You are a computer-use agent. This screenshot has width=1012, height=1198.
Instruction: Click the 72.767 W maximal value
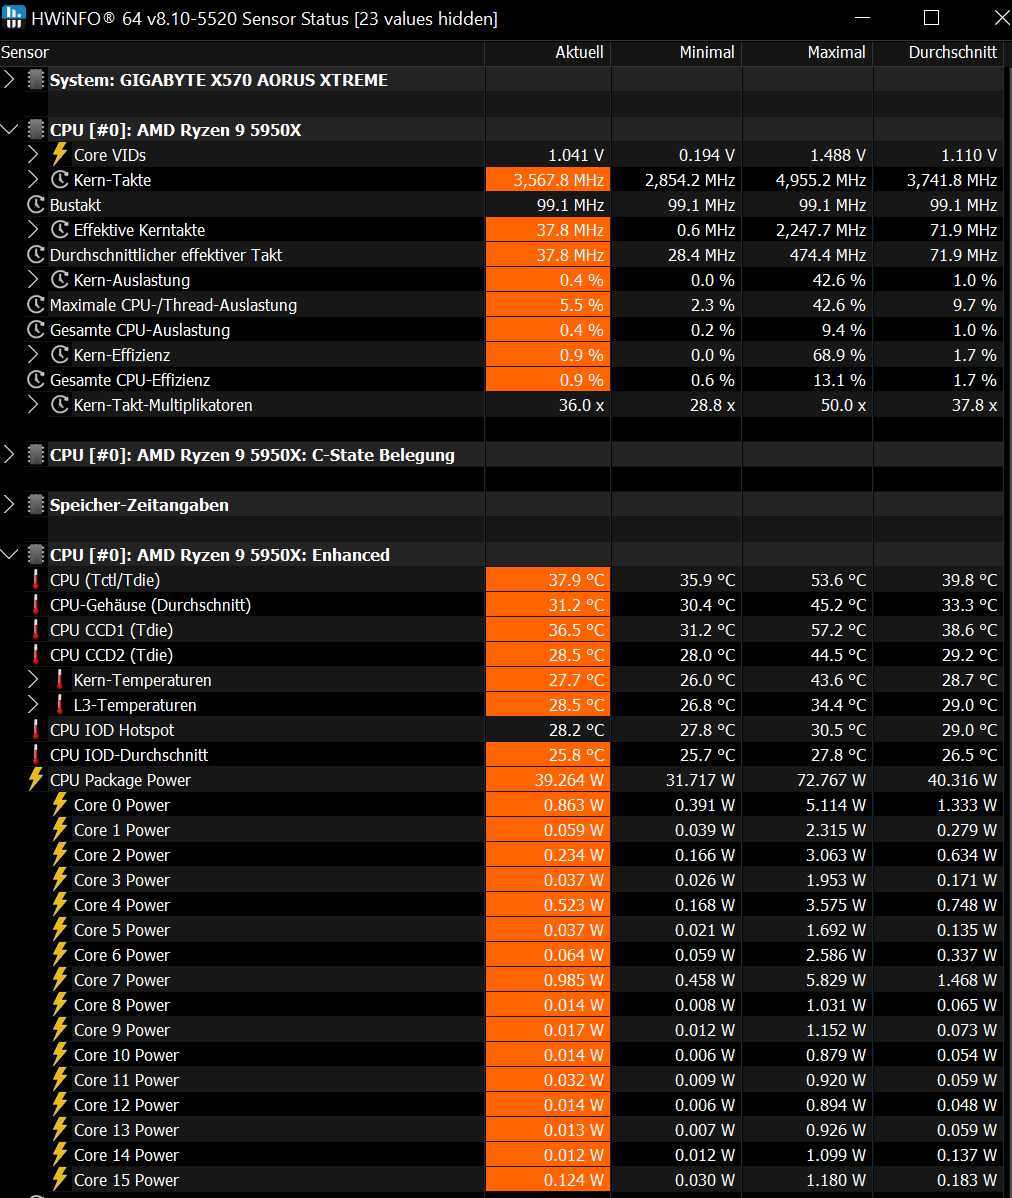click(831, 780)
